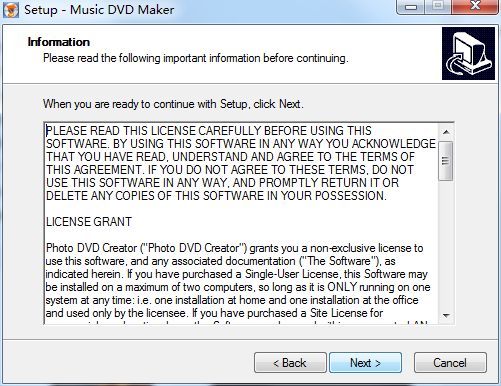Place cursor on the LICENSE GRANT line
The height and width of the screenshot is (386, 501).
click(x=89, y=222)
